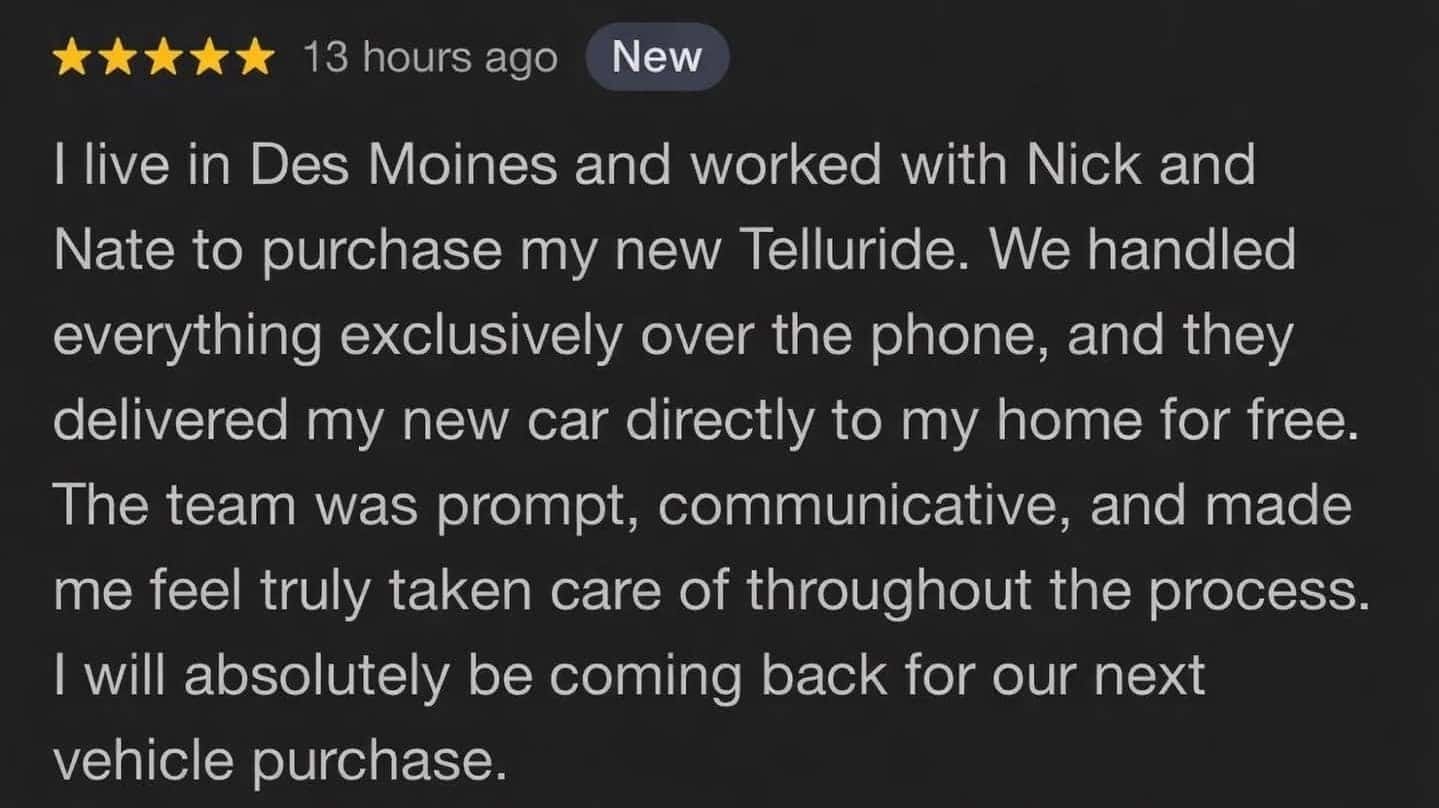Viewport: 1439px width, 808px height.
Task: Click the words "Des Moines" in review
Action: [403, 164]
